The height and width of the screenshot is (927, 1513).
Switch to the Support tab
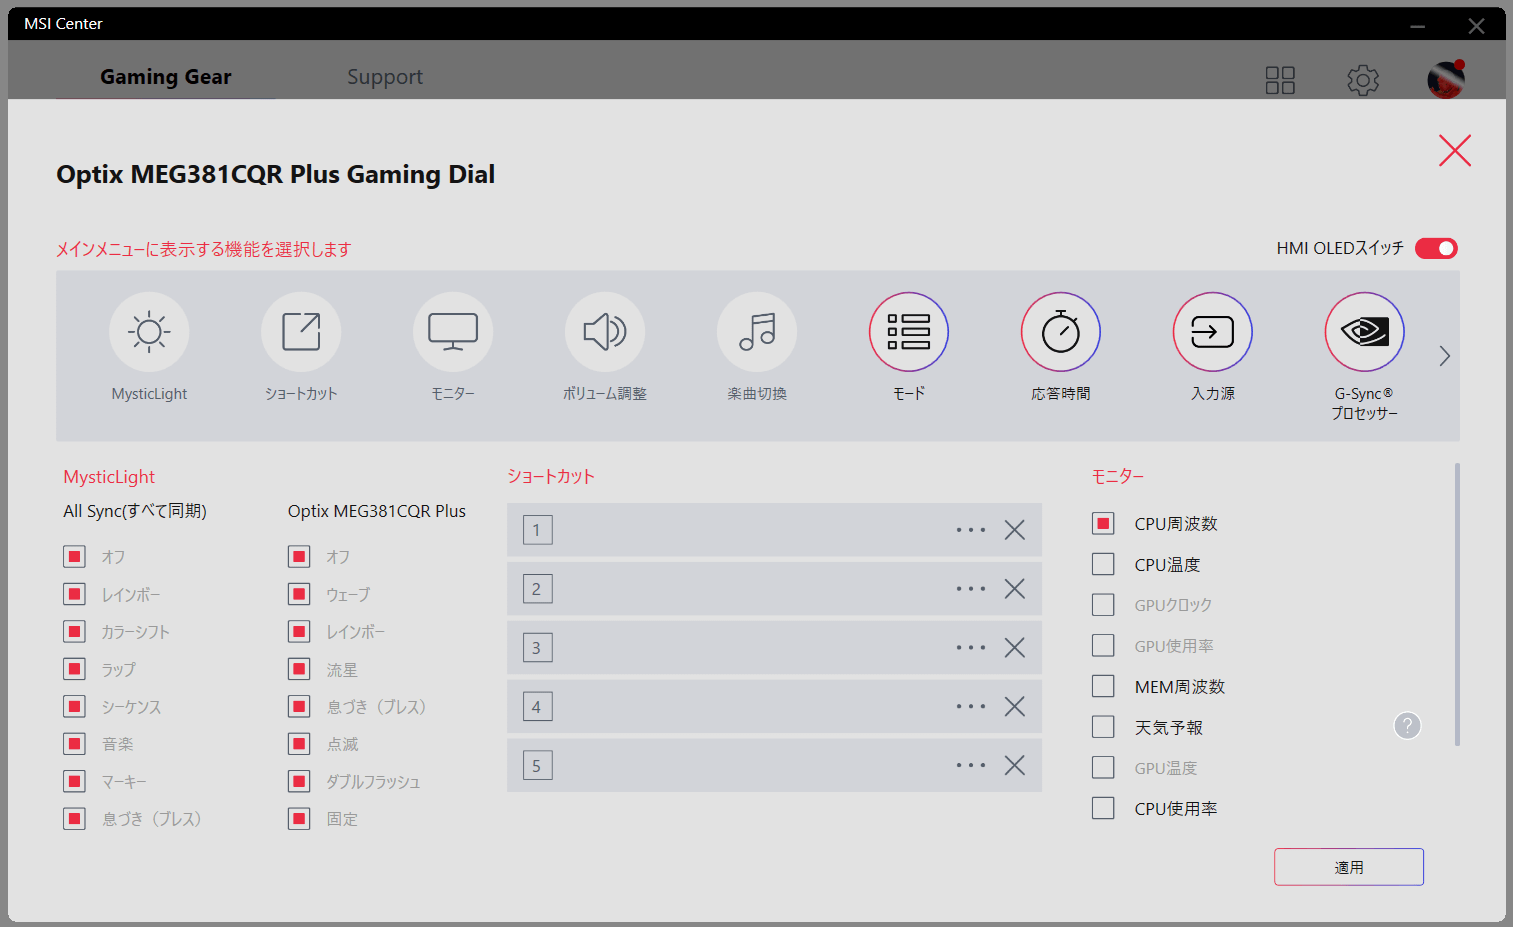385,77
